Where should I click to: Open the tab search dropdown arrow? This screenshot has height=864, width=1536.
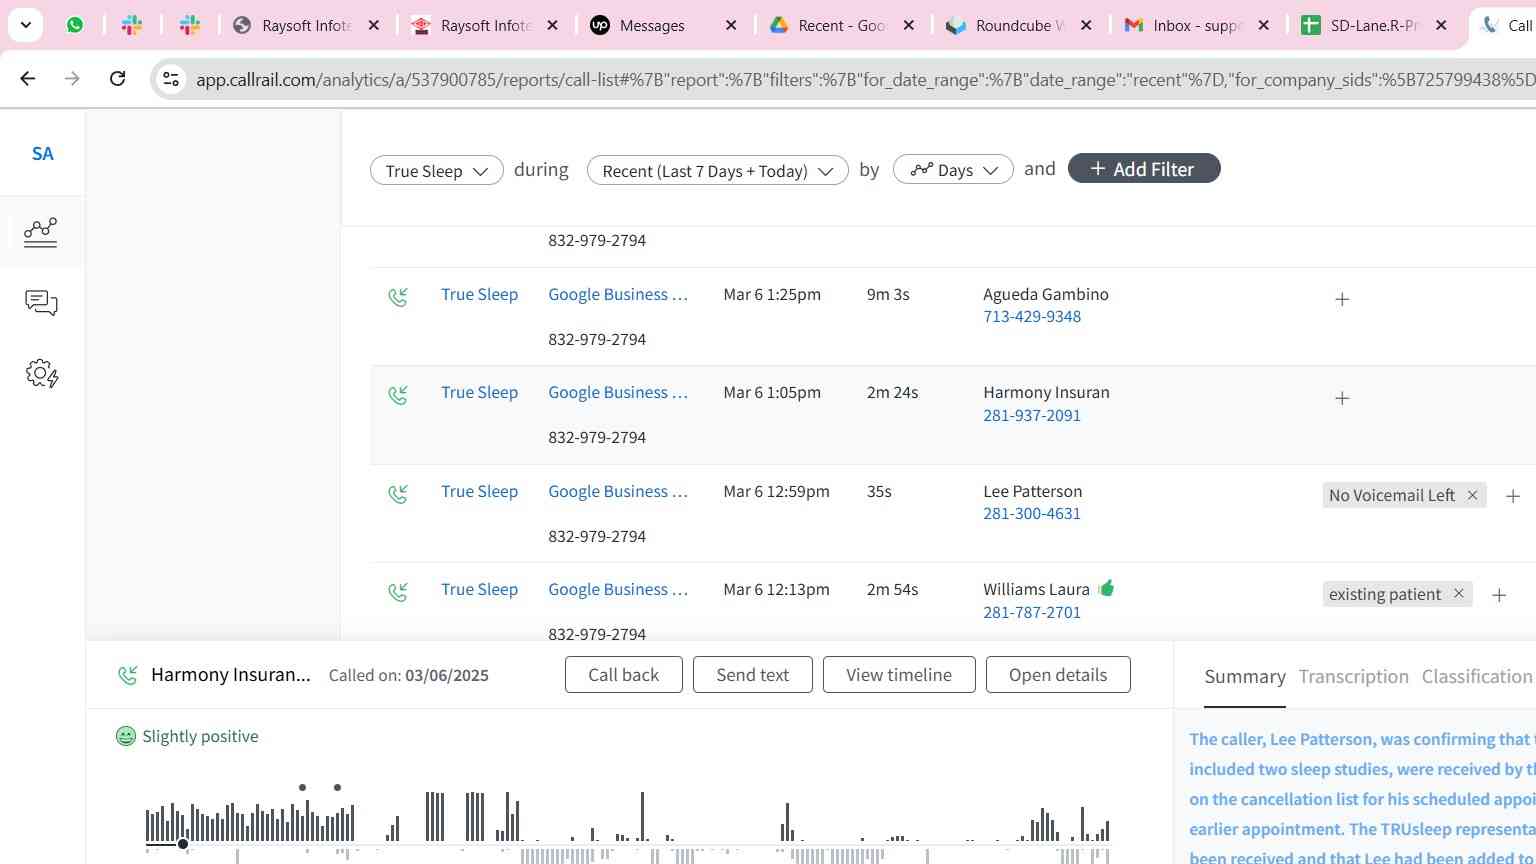25,25
